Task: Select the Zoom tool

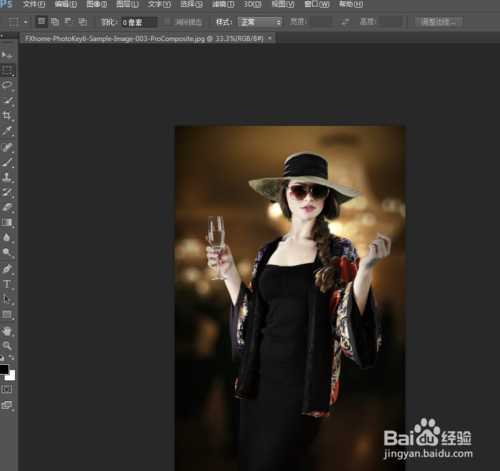Action: pyautogui.click(x=7, y=346)
